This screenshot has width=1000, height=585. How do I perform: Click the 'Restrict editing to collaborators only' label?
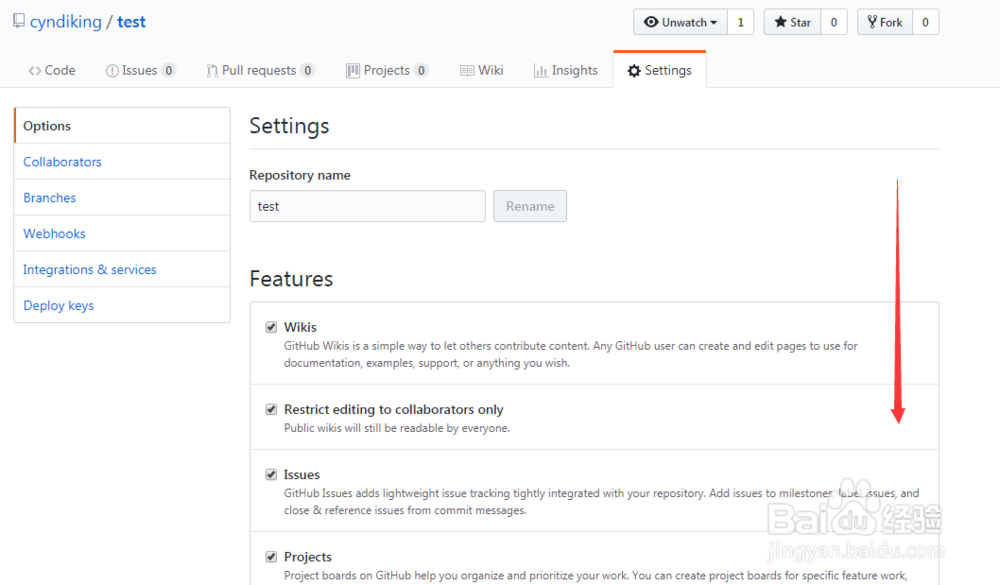coord(393,410)
